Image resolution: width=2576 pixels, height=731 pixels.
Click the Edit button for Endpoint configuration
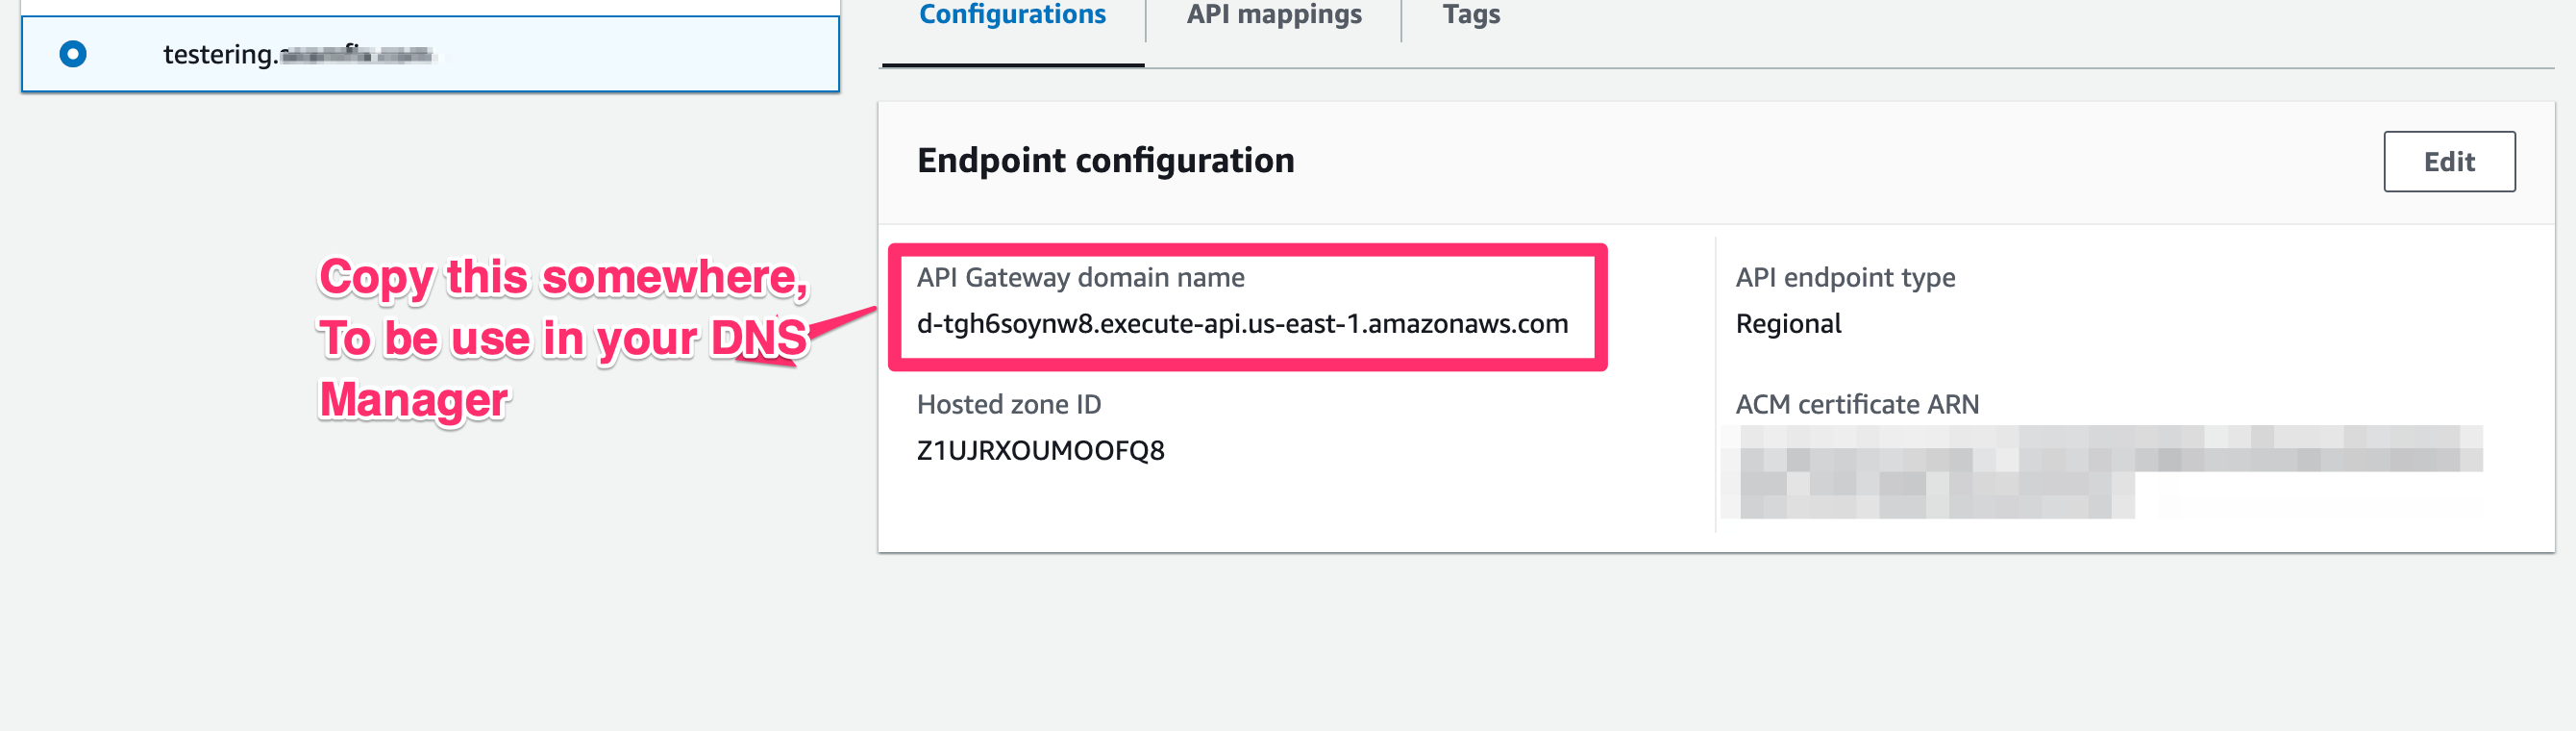2448,162
